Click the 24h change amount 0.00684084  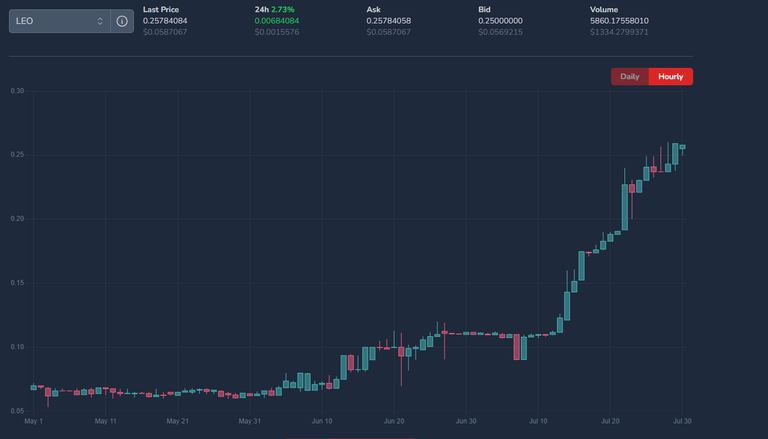(277, 21)
